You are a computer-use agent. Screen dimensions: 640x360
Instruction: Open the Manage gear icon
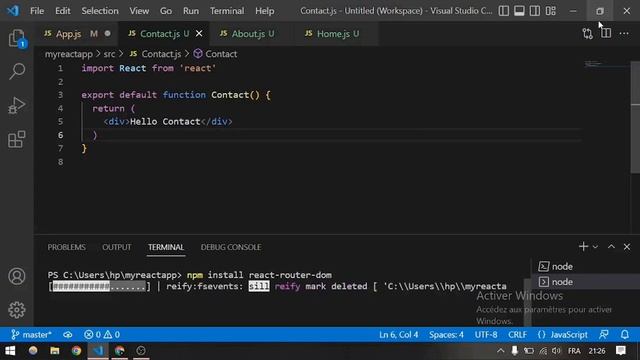(x=17, y=310)
